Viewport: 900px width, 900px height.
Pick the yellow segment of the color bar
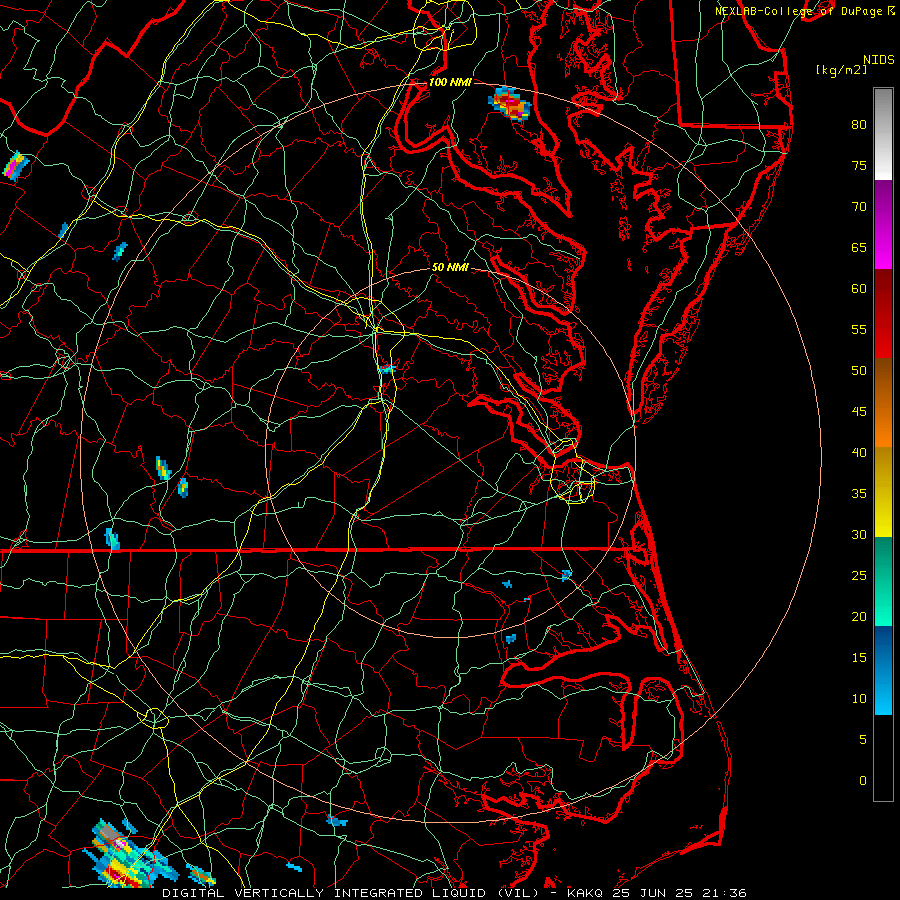pos(883,492)
